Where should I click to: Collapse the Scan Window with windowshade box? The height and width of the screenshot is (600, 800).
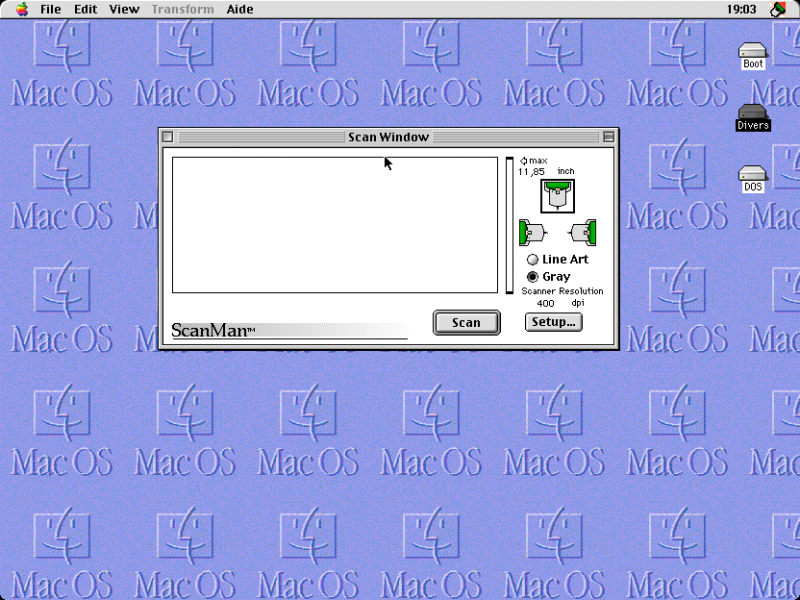[608, 137]
